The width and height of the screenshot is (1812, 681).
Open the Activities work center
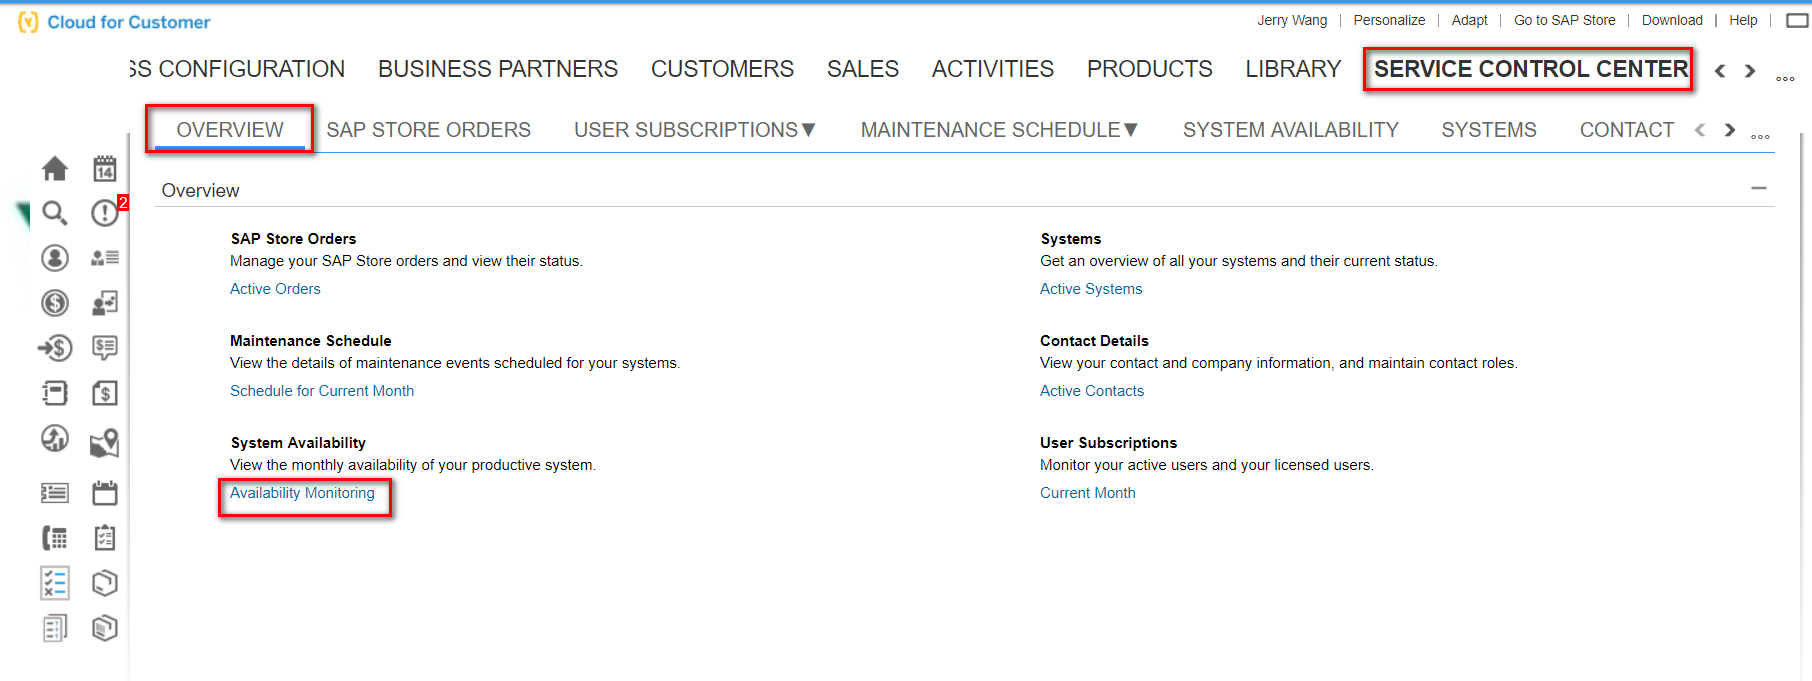[x=993, y=69]
